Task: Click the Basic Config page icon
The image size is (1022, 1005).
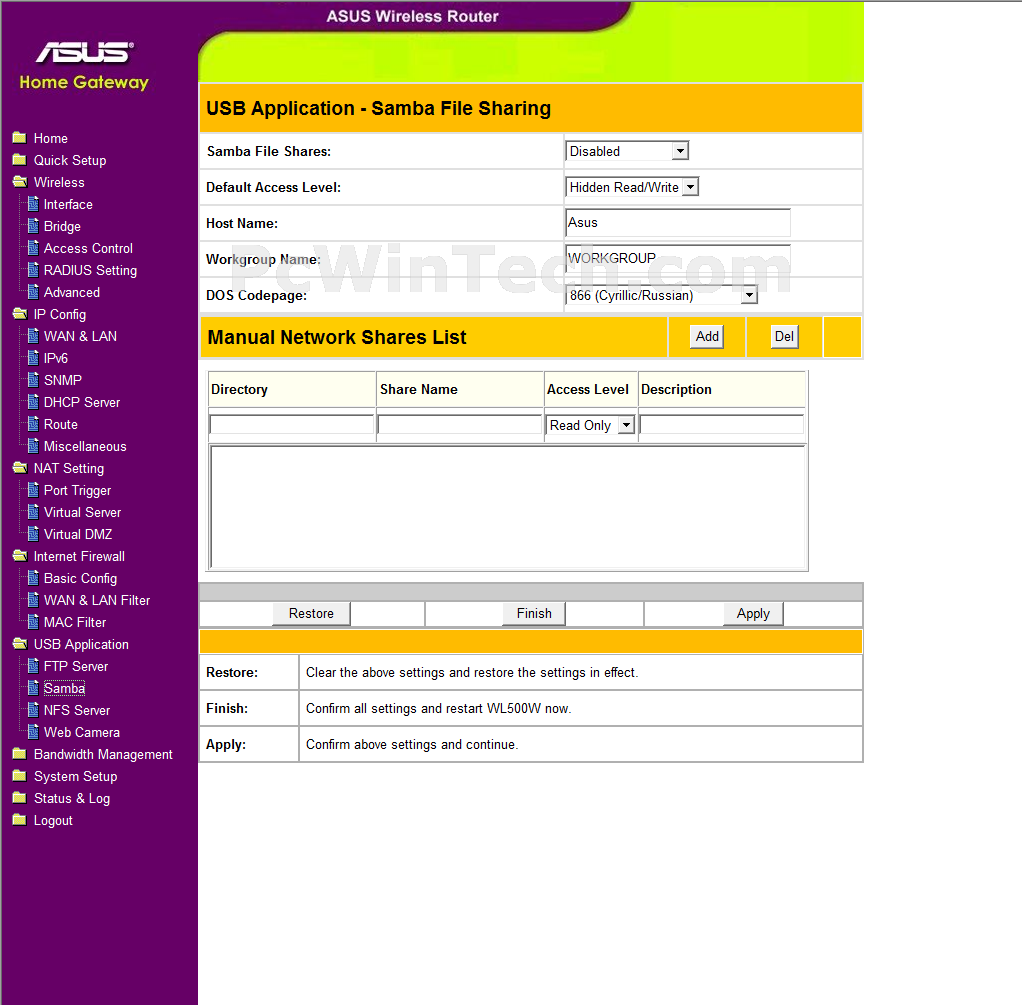Action: coord(33,578)
